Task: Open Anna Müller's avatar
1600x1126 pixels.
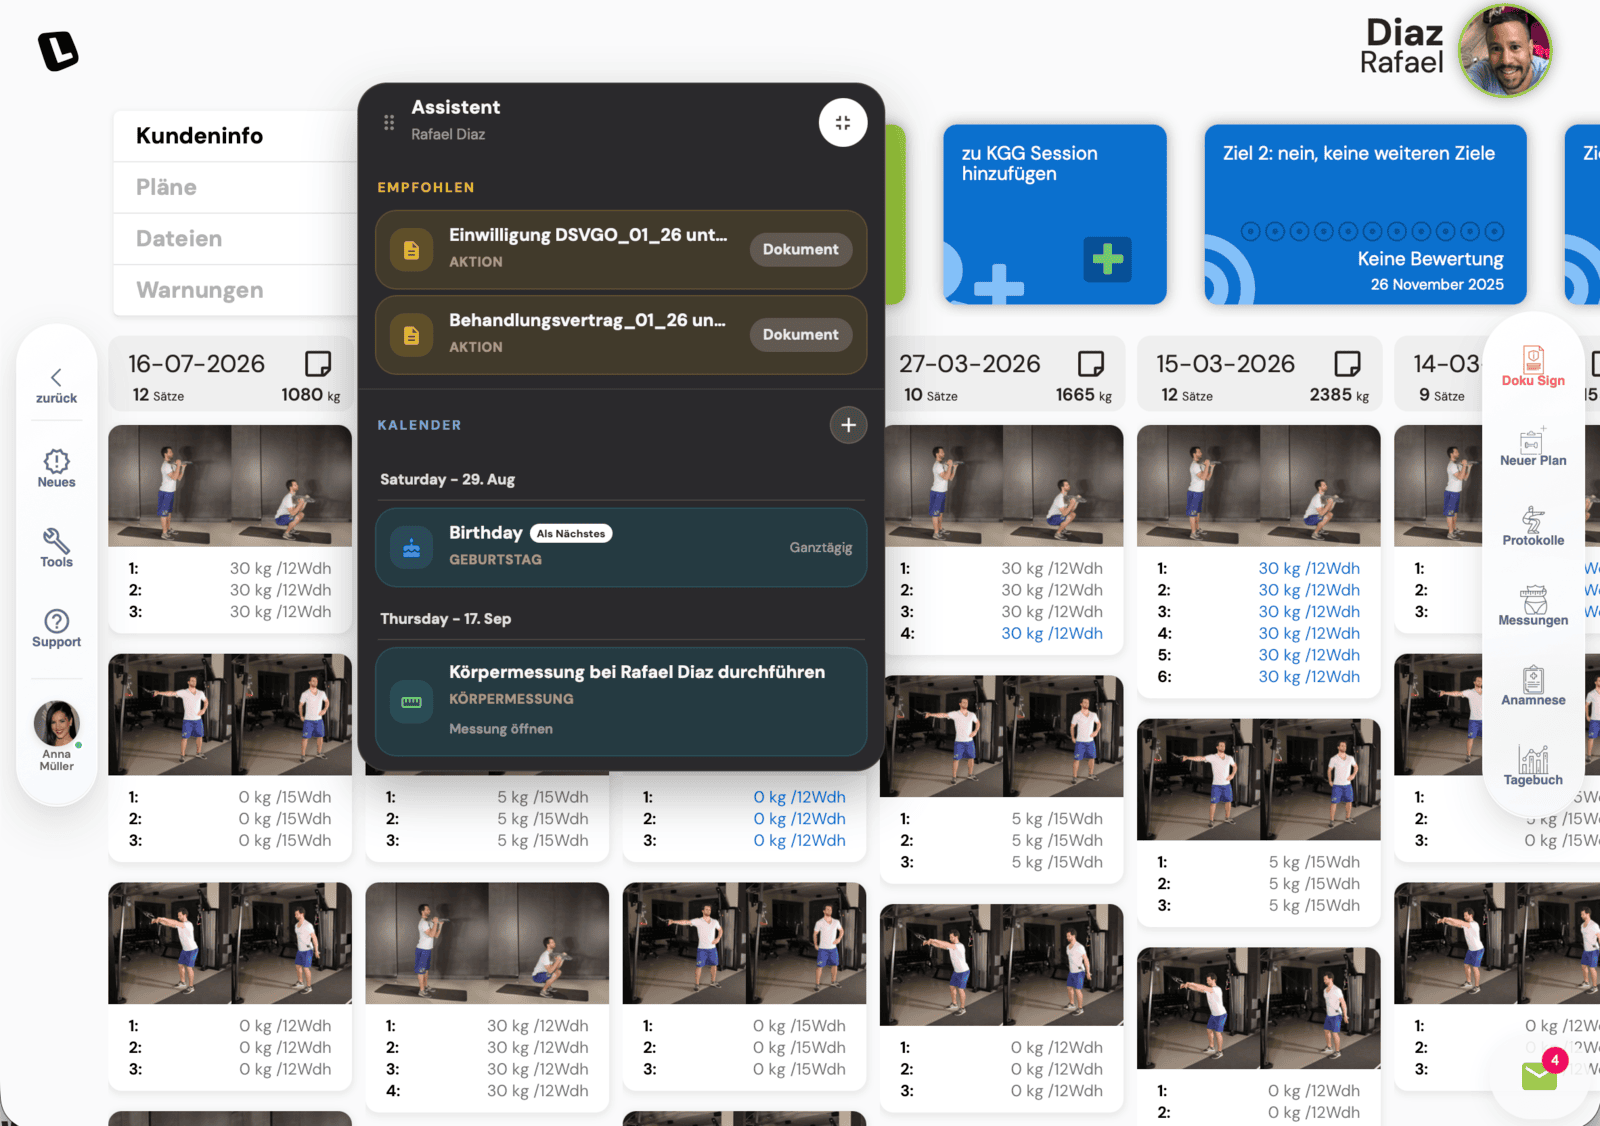Action: (57, 723)
